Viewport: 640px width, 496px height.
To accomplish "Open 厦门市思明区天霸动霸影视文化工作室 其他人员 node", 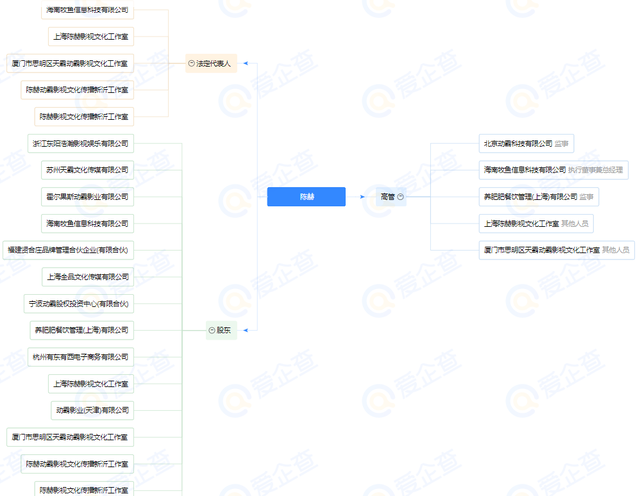I will (x=557, y=250).
